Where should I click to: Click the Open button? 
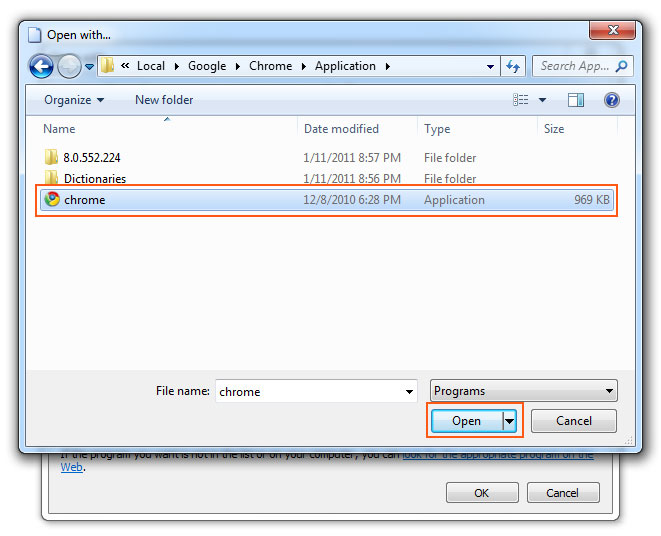[x=466, y=421]
